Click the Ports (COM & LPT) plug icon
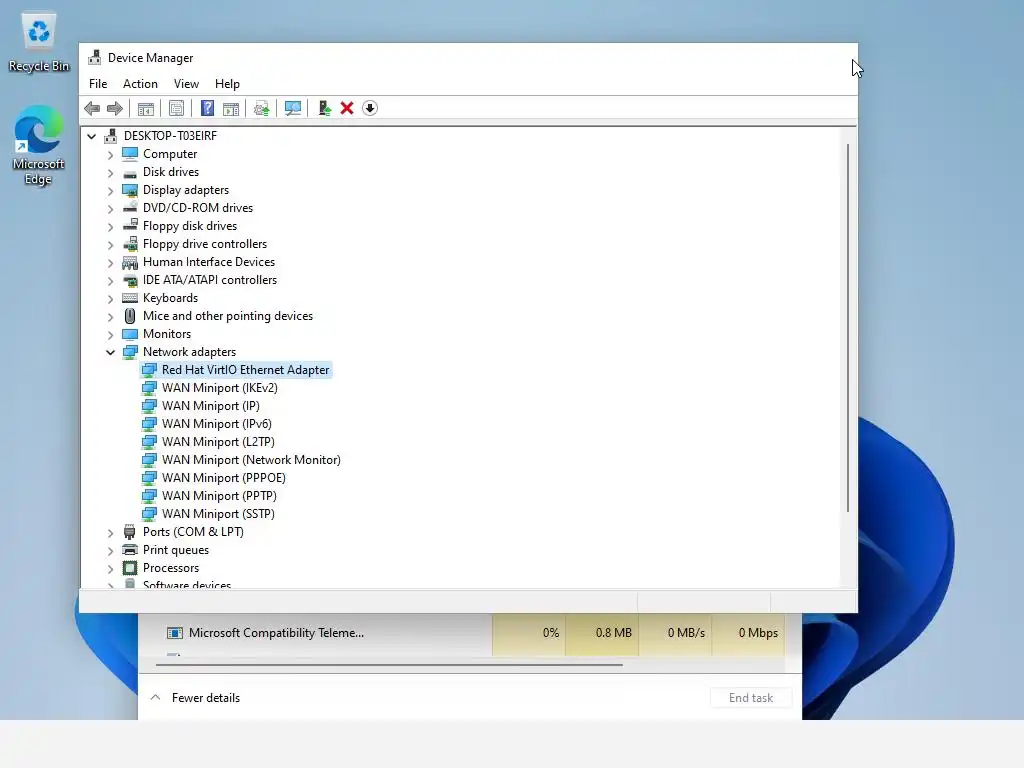 (130, 532)
